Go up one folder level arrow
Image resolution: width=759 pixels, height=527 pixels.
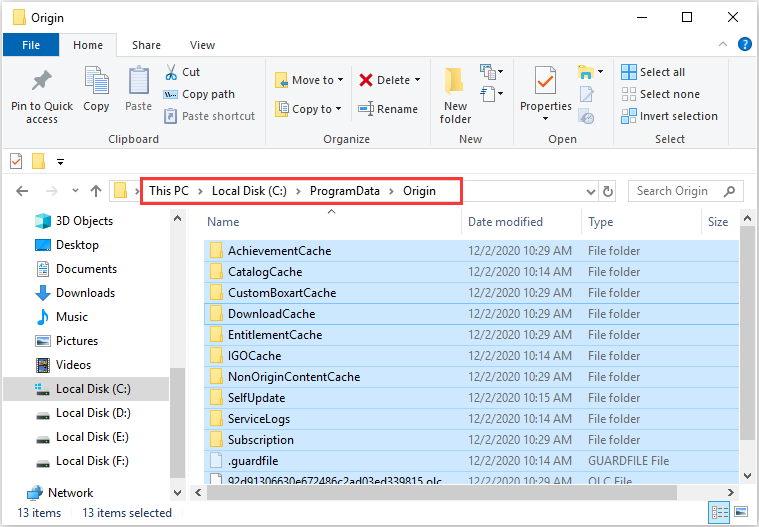(x=96, y=191)
